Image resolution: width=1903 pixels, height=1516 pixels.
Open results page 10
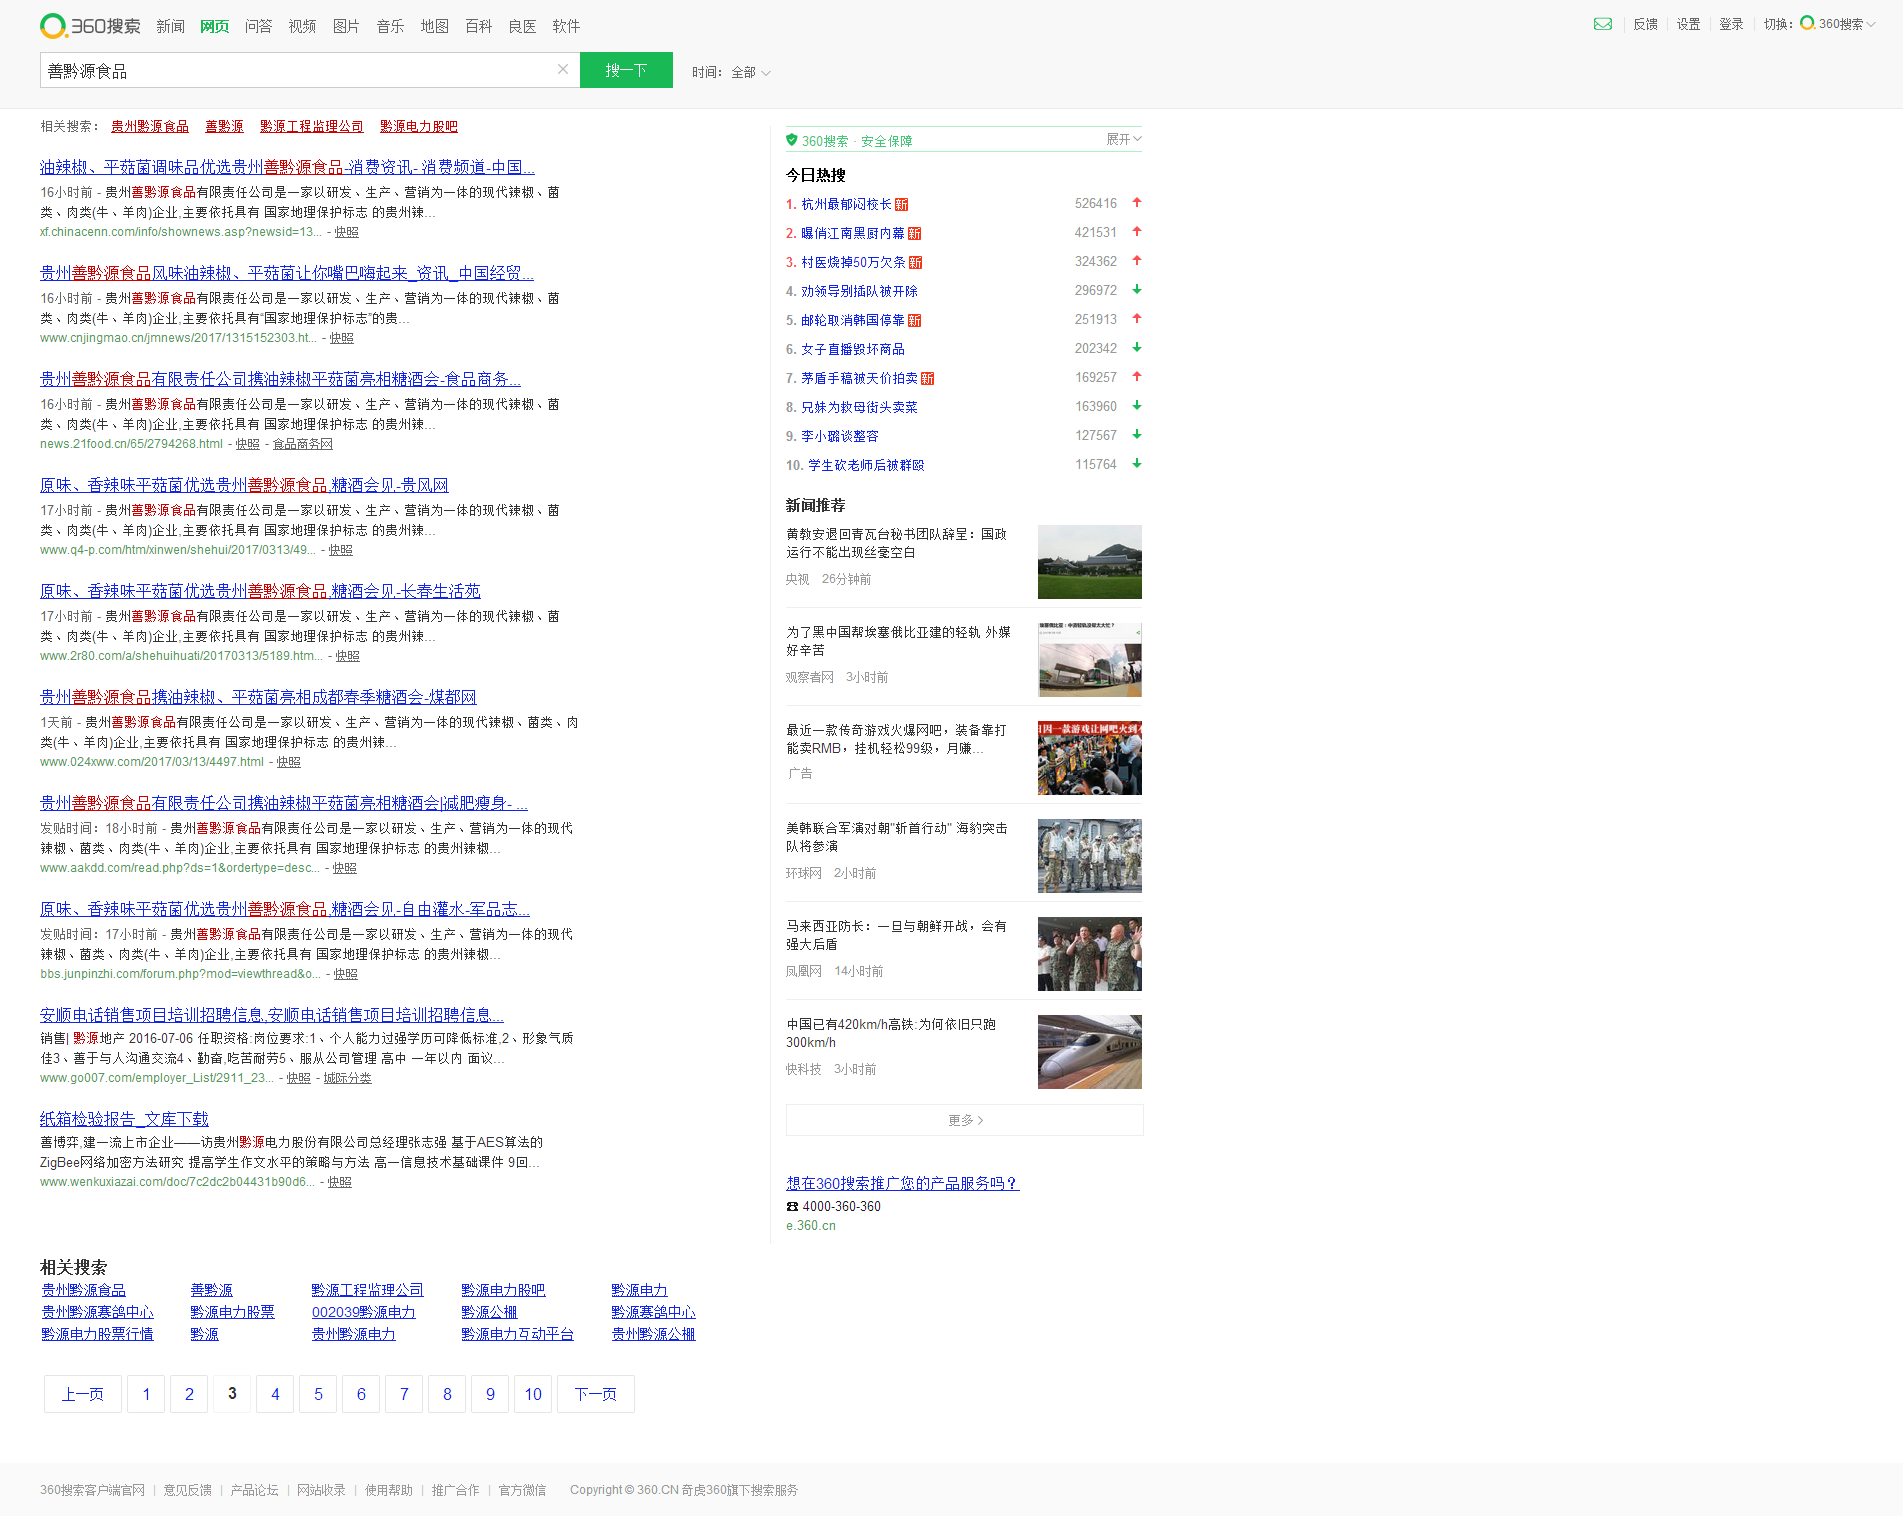pos(533,1394)
